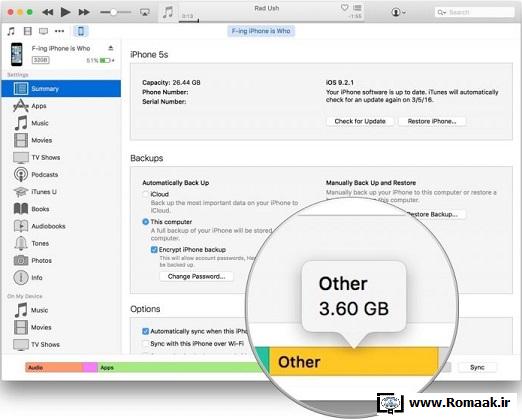Enable Sync with this iPhone over Wi-Fi
Screen dimensions: 522x420
point(145,344)
